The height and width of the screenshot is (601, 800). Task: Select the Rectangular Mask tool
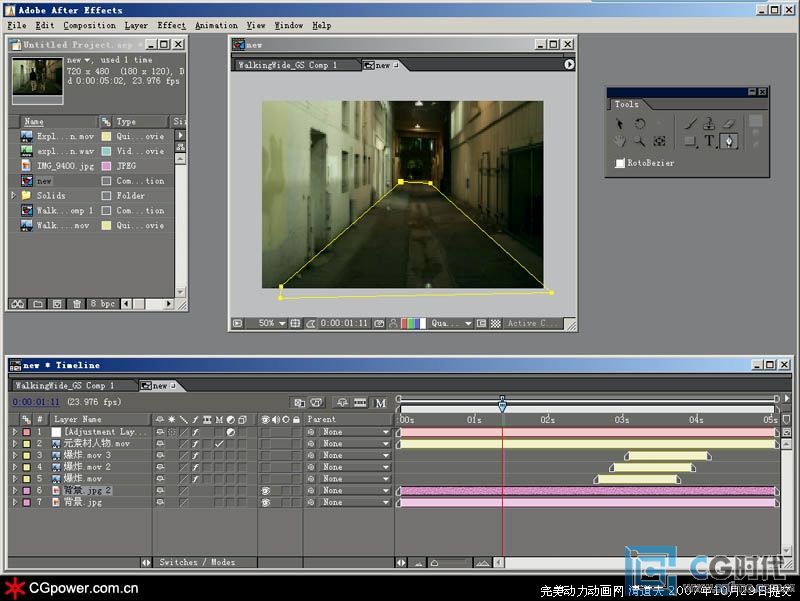click(690, 141)
